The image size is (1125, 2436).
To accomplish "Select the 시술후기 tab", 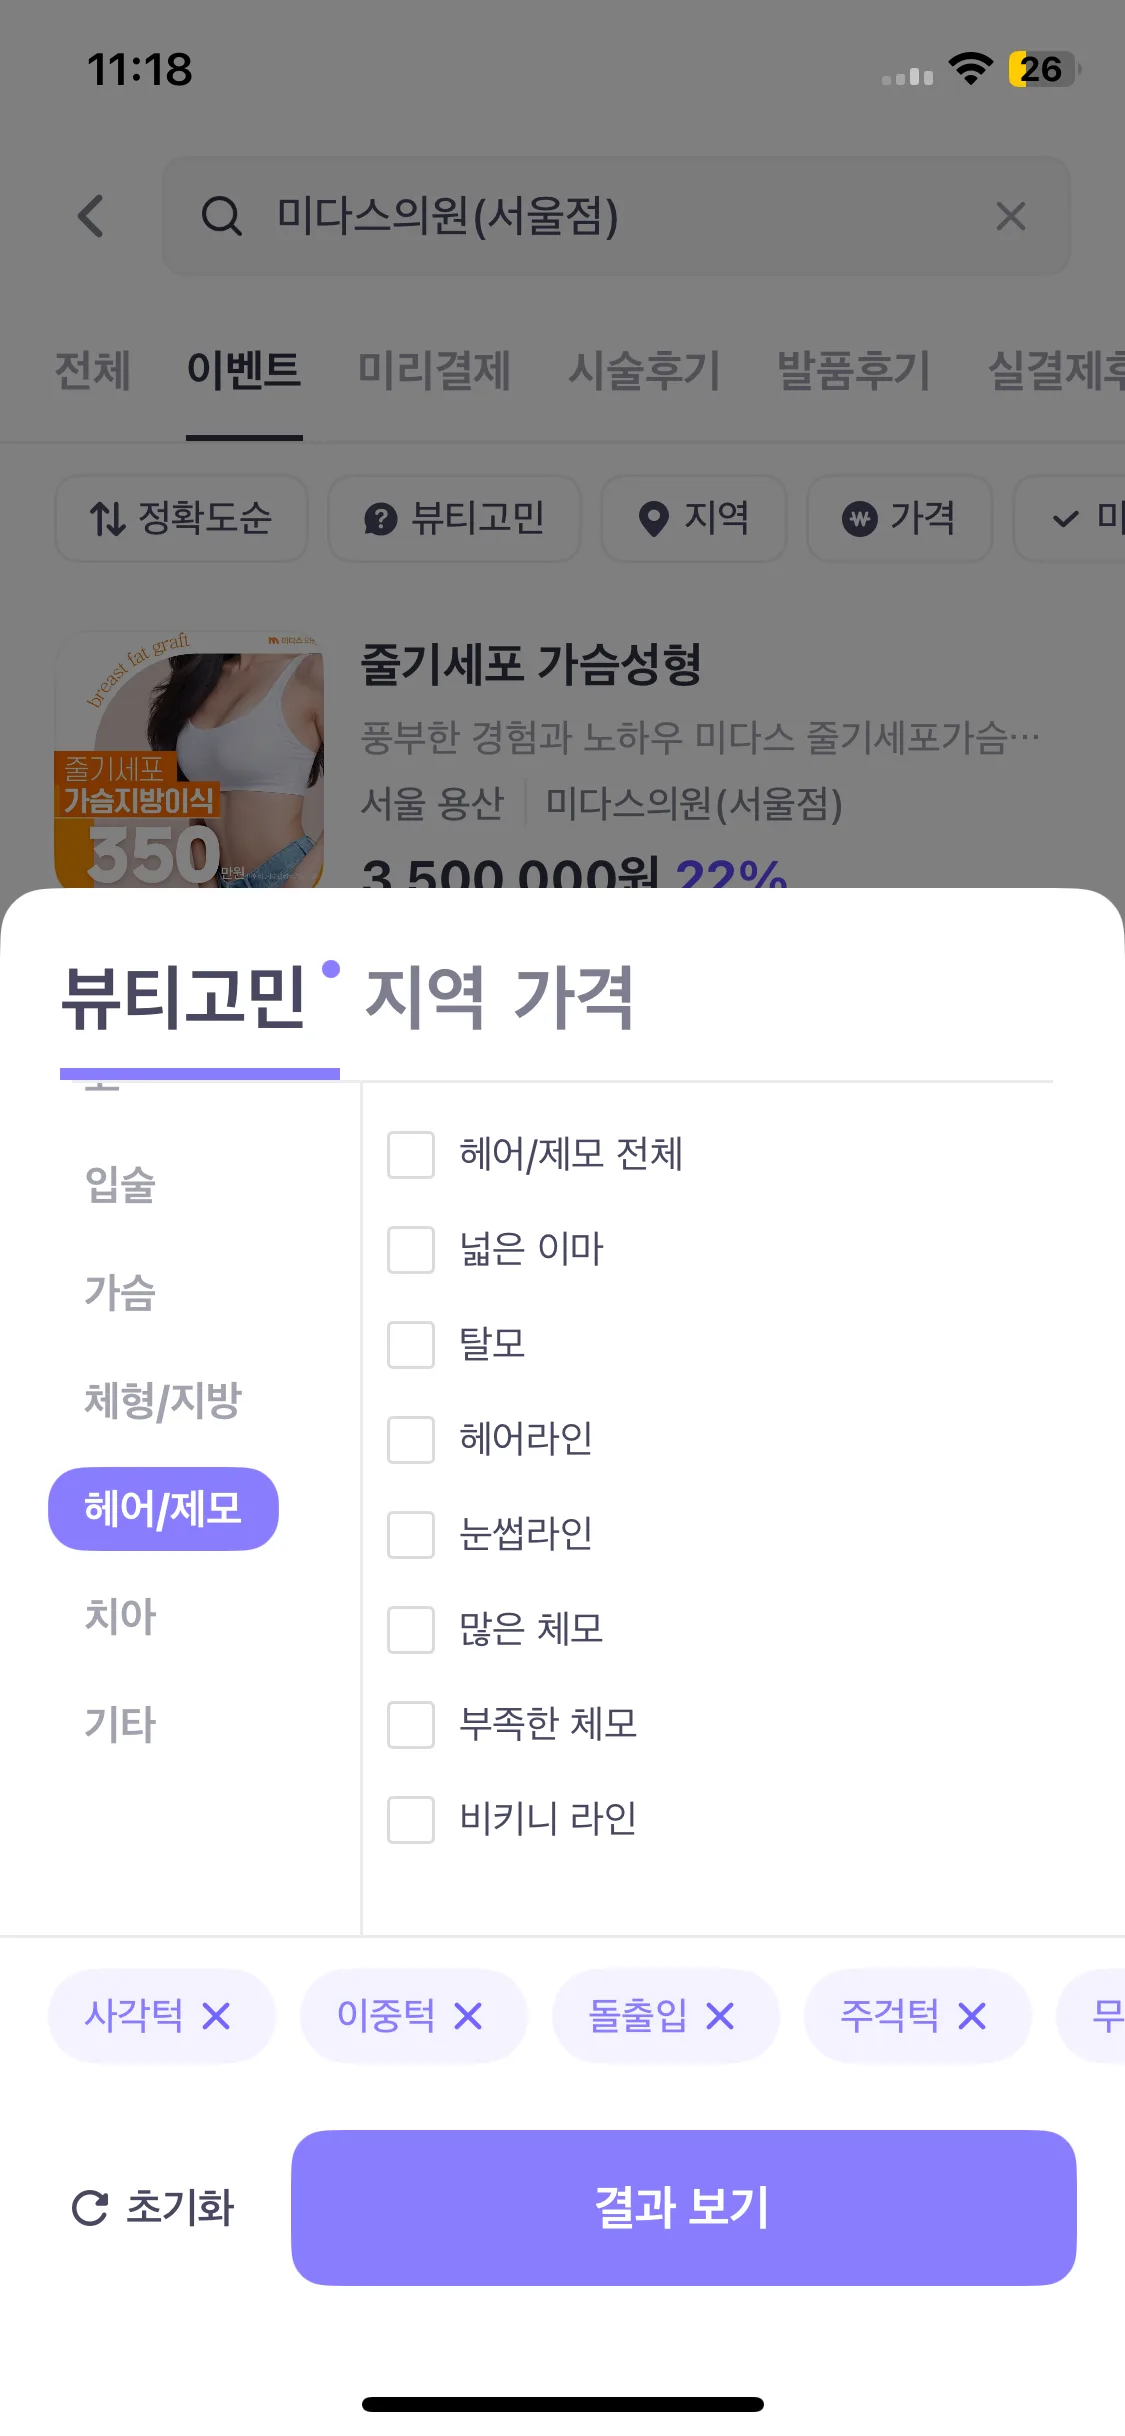I will click(644, 370).
